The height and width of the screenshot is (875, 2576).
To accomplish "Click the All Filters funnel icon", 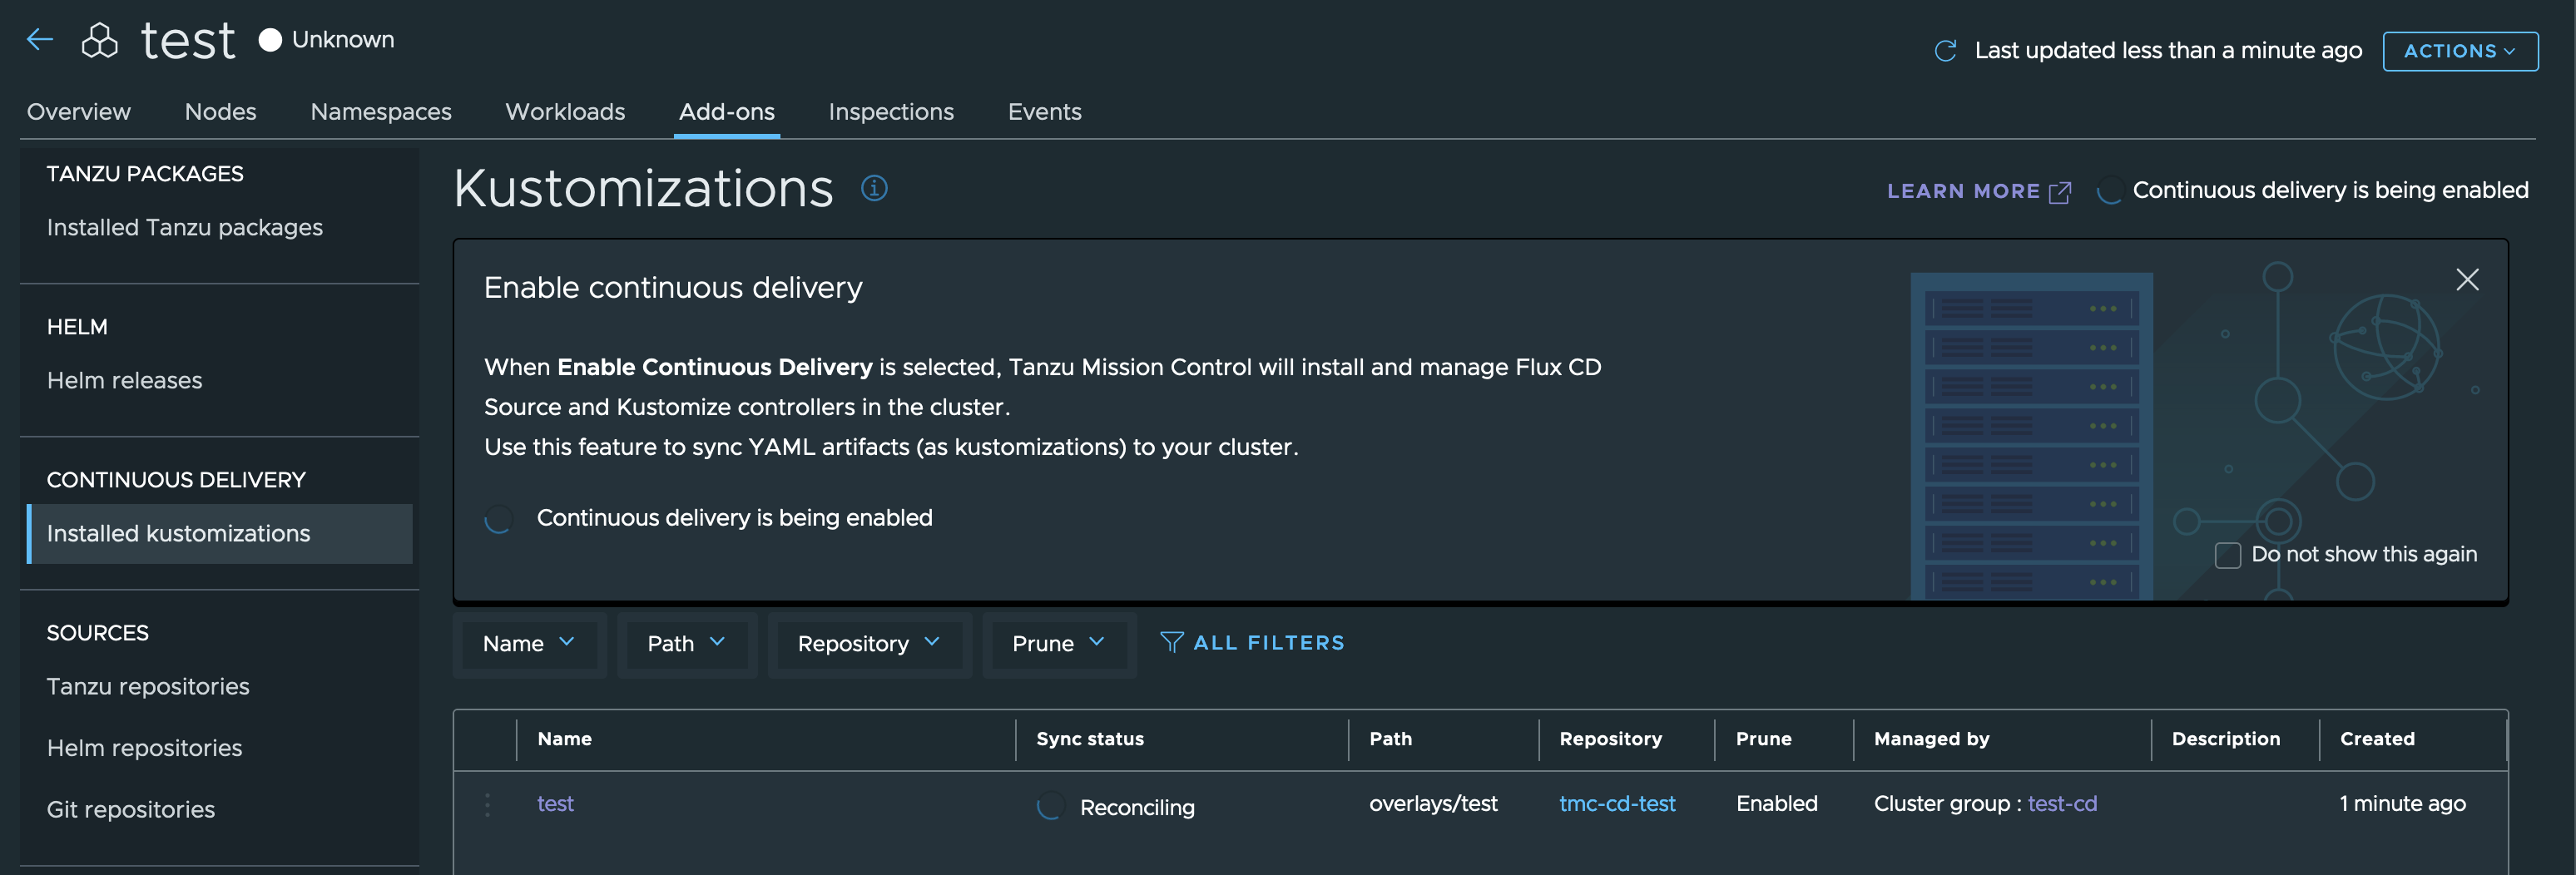I will click(1171, 642).
